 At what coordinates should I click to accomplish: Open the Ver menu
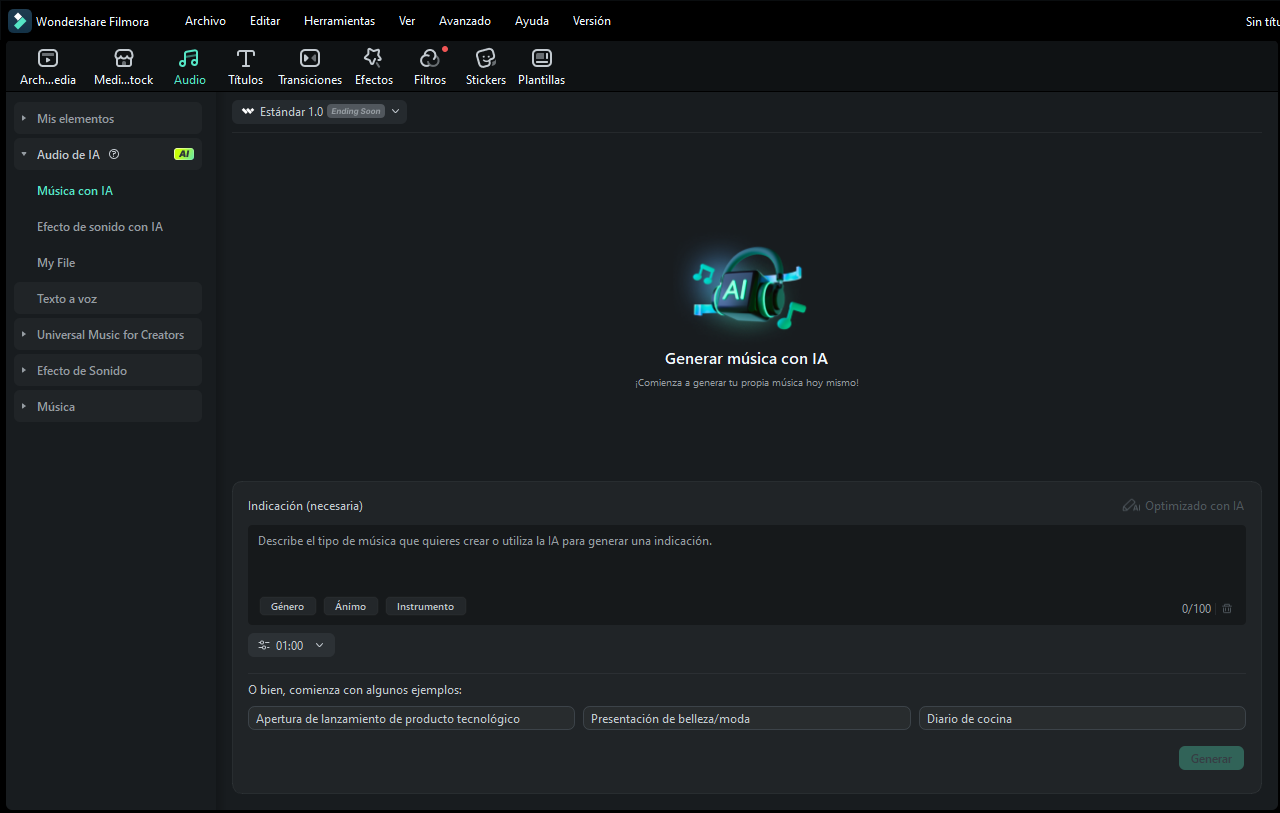click(x=407, y=21)
